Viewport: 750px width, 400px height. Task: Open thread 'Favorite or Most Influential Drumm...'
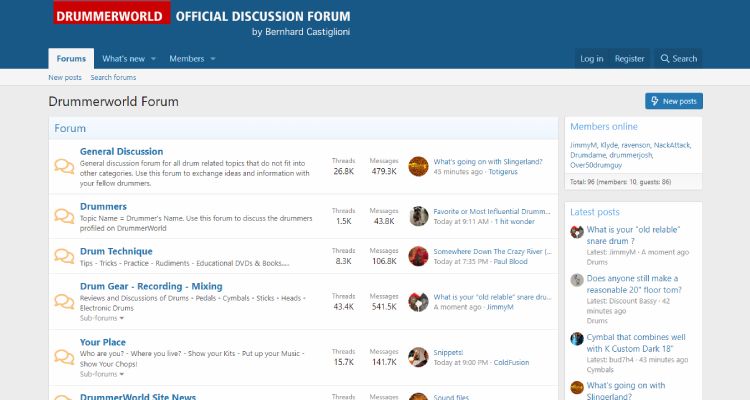tap(492, 211)
